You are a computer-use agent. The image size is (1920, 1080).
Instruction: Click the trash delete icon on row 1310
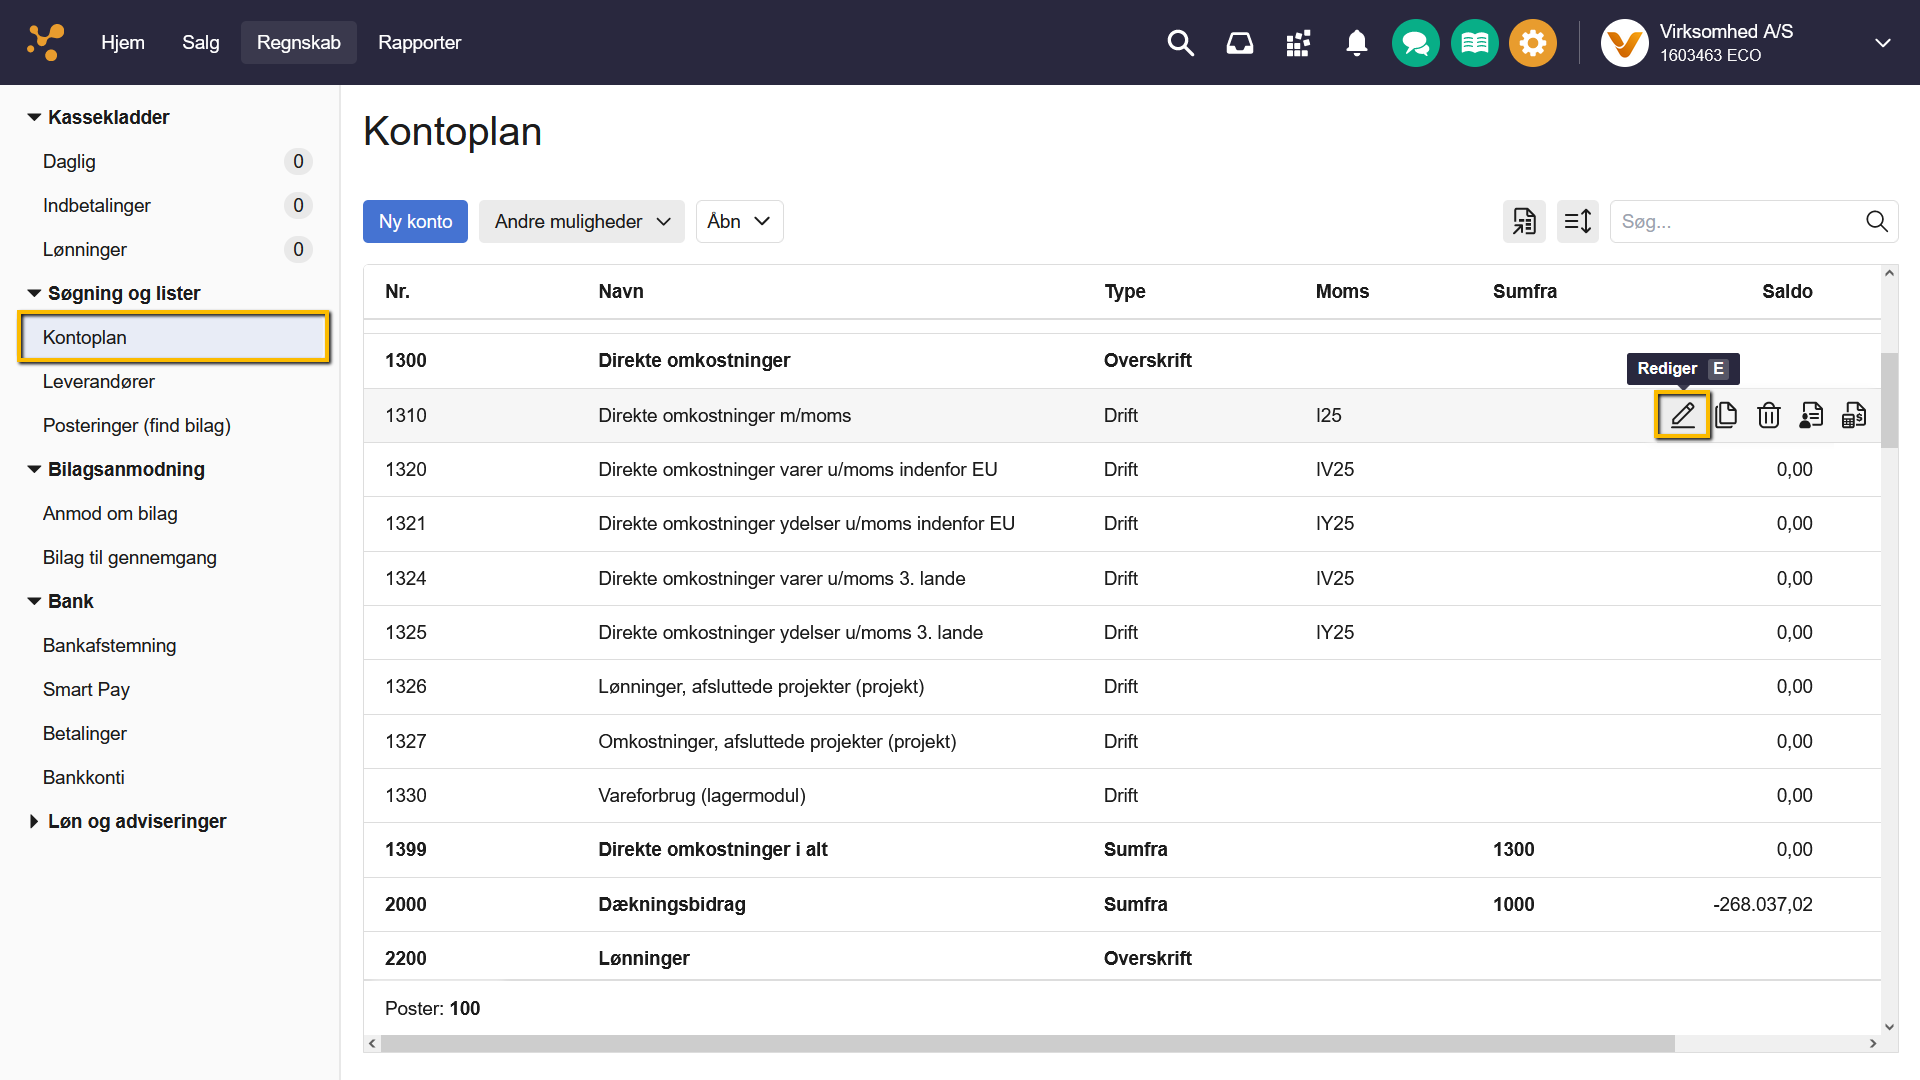tap(1769, 415)
